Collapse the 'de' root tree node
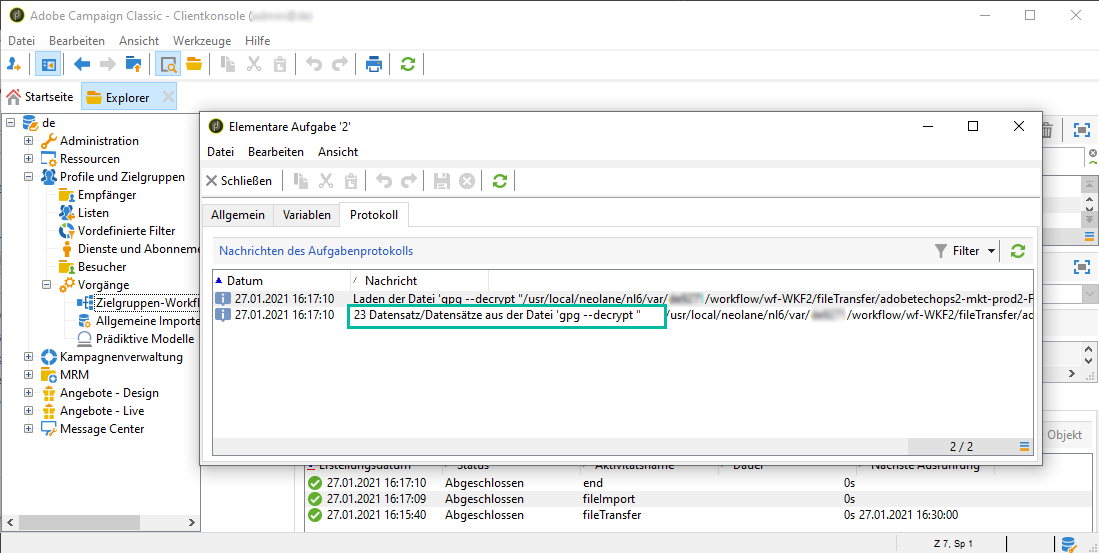Viewport: 1099px width, 553px height. pos(10,123)
